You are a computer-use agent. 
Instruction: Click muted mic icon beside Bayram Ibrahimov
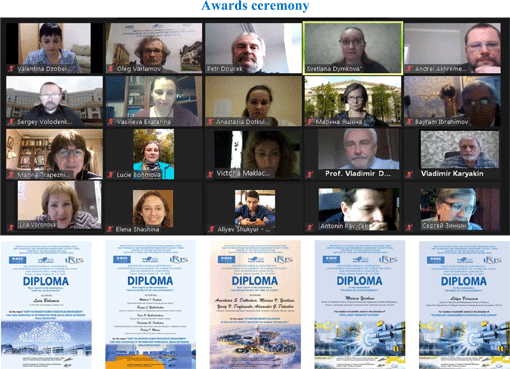409,122
